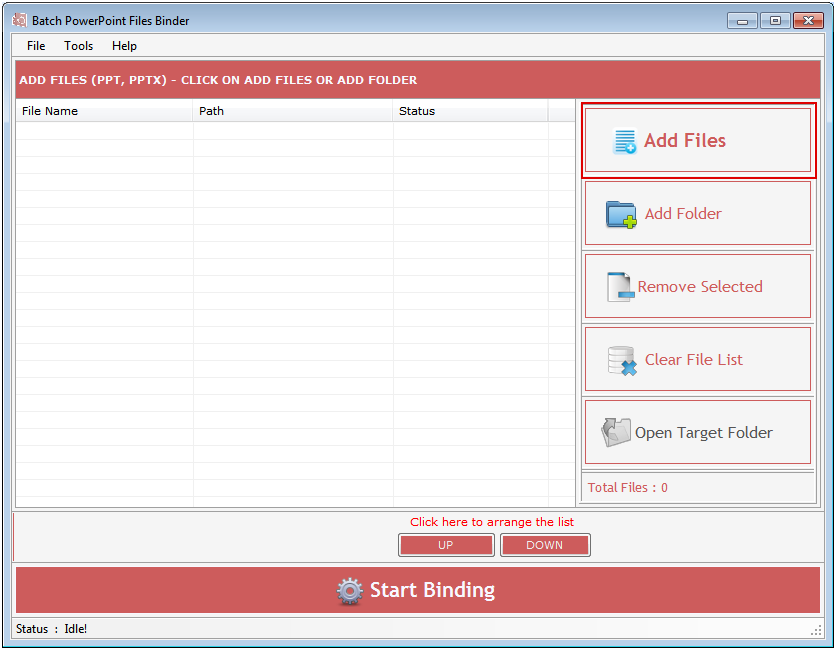
Task: Open the Tools menu
Action: pyautogui.click(x=78, y=46)
